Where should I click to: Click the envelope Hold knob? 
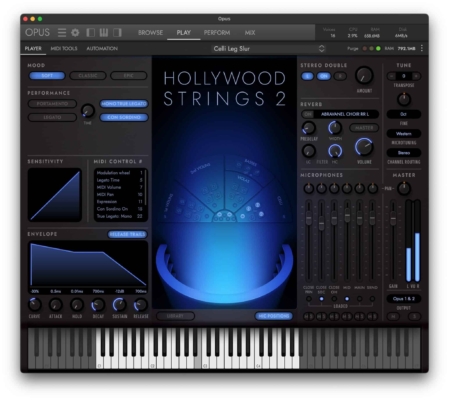click(x=77, y=304)
